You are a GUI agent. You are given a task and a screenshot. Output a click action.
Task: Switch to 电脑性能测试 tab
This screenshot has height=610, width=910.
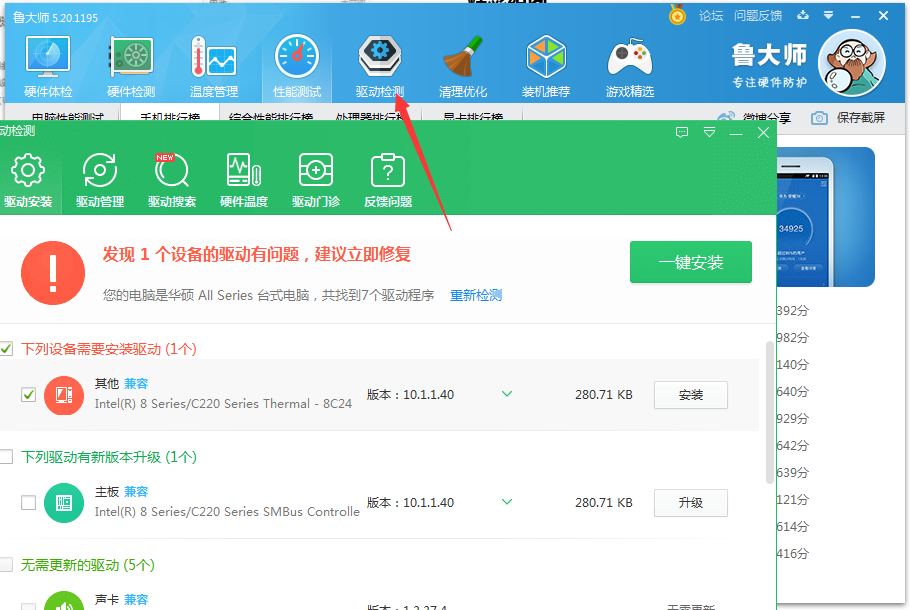[x=67, y=115]
